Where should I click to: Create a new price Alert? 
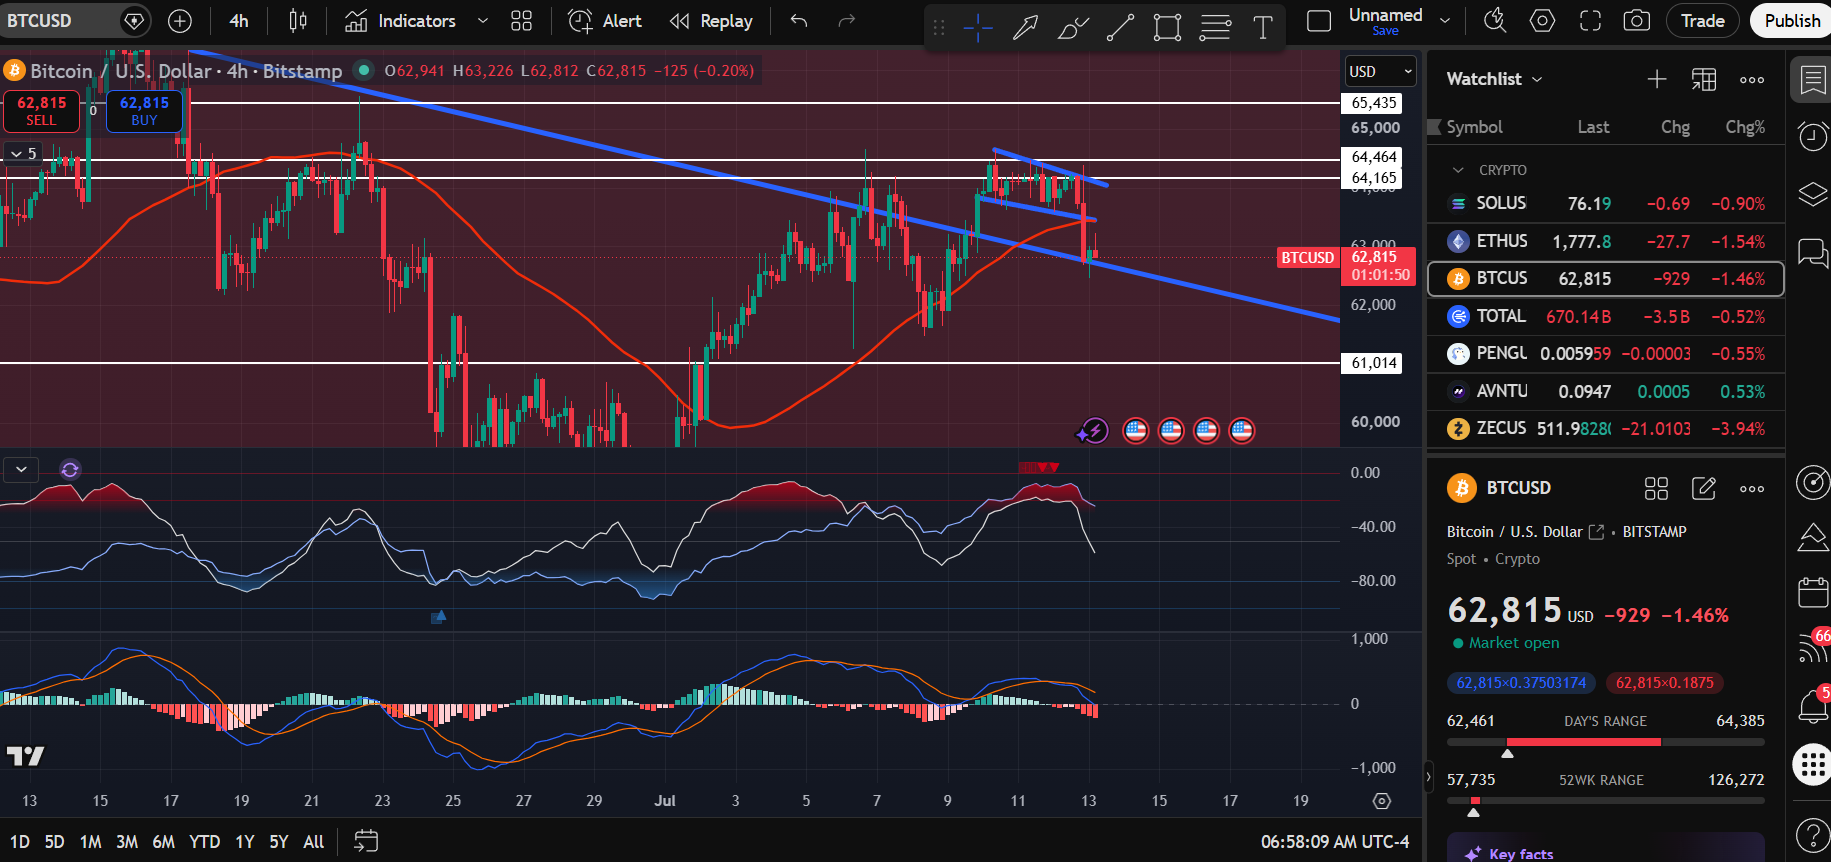605,21
